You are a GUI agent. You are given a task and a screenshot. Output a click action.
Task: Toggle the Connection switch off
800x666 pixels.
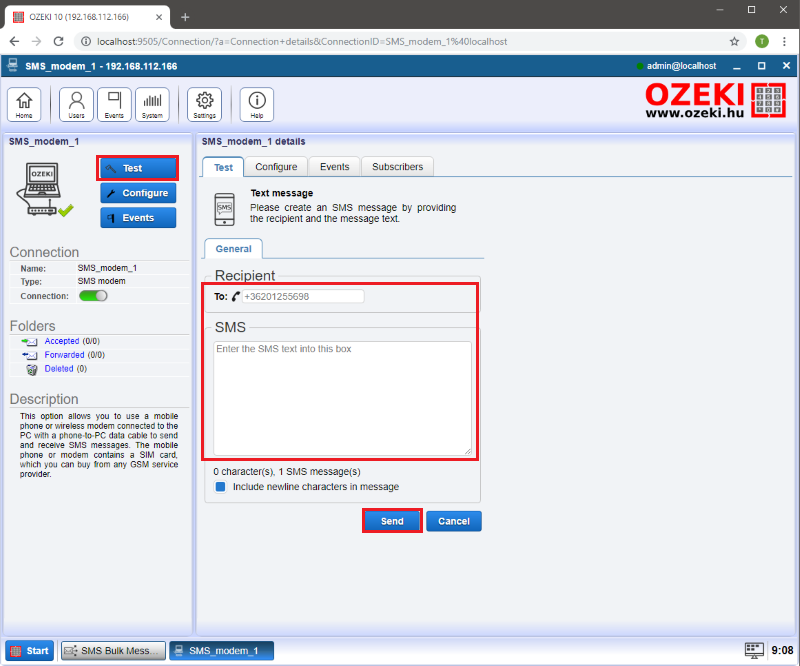pyautogui.click(x=93, y=296)
